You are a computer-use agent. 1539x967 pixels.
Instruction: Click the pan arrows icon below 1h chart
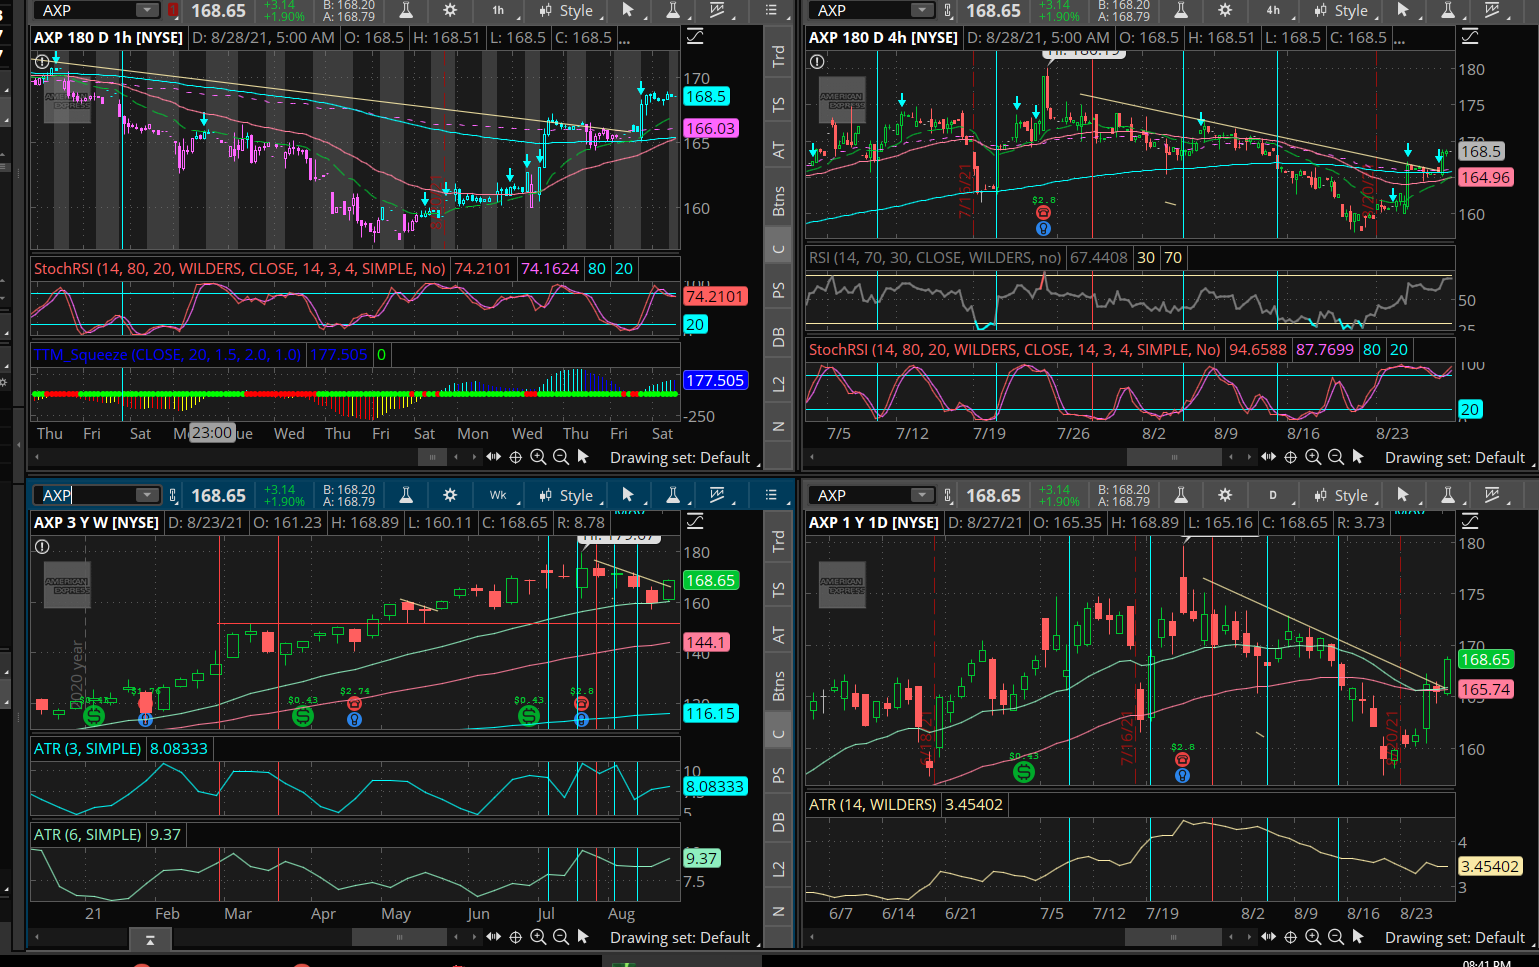click(x=493, y=457)
